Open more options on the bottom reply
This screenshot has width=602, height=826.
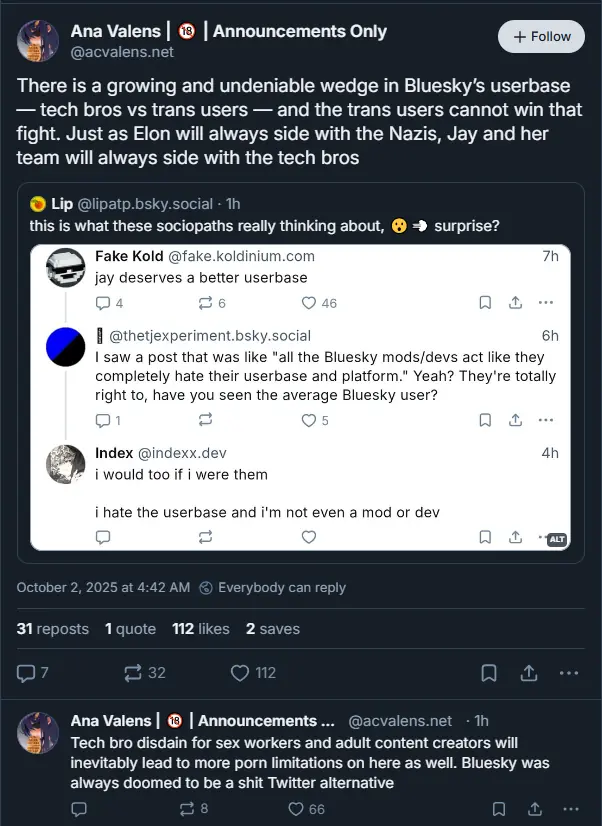click(x=569, y=808)
